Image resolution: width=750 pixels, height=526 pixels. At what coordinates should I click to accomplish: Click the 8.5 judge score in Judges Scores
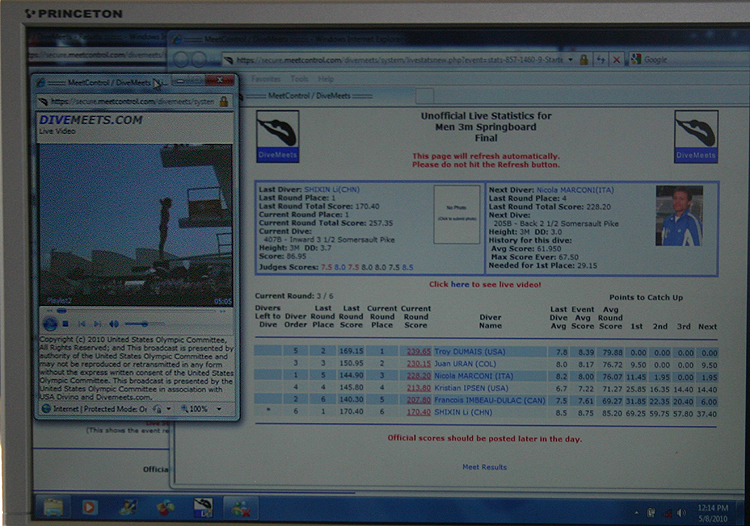click(408, 267)
